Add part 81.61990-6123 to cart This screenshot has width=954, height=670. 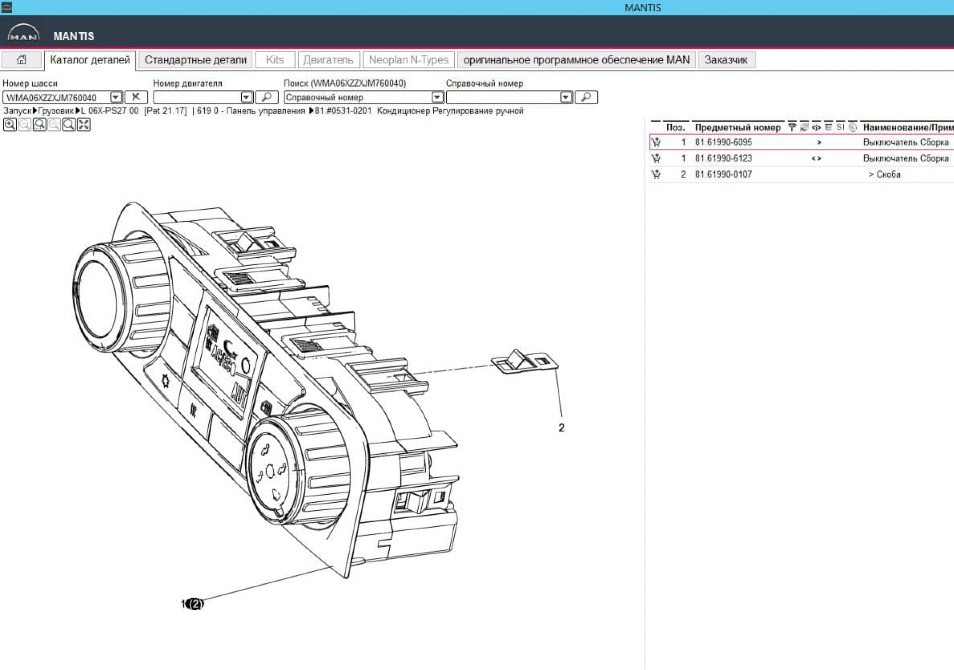coord(657,158)
